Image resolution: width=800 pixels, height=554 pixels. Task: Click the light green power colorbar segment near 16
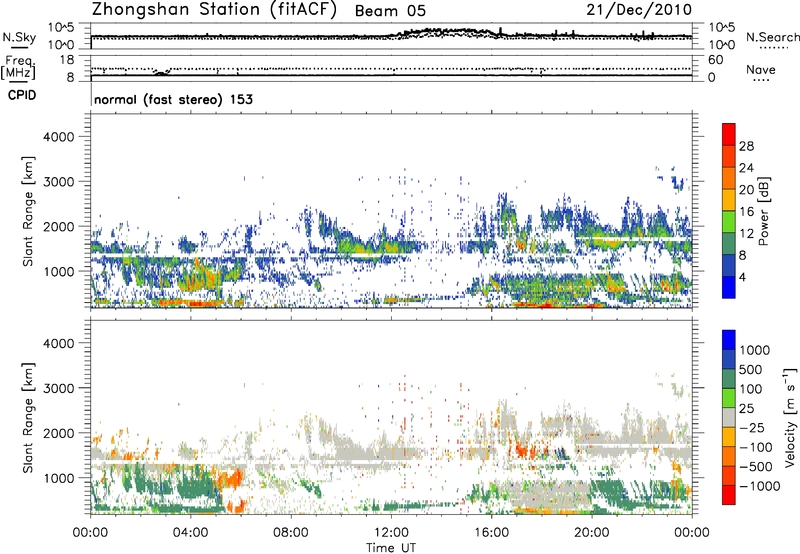[729, 221]
